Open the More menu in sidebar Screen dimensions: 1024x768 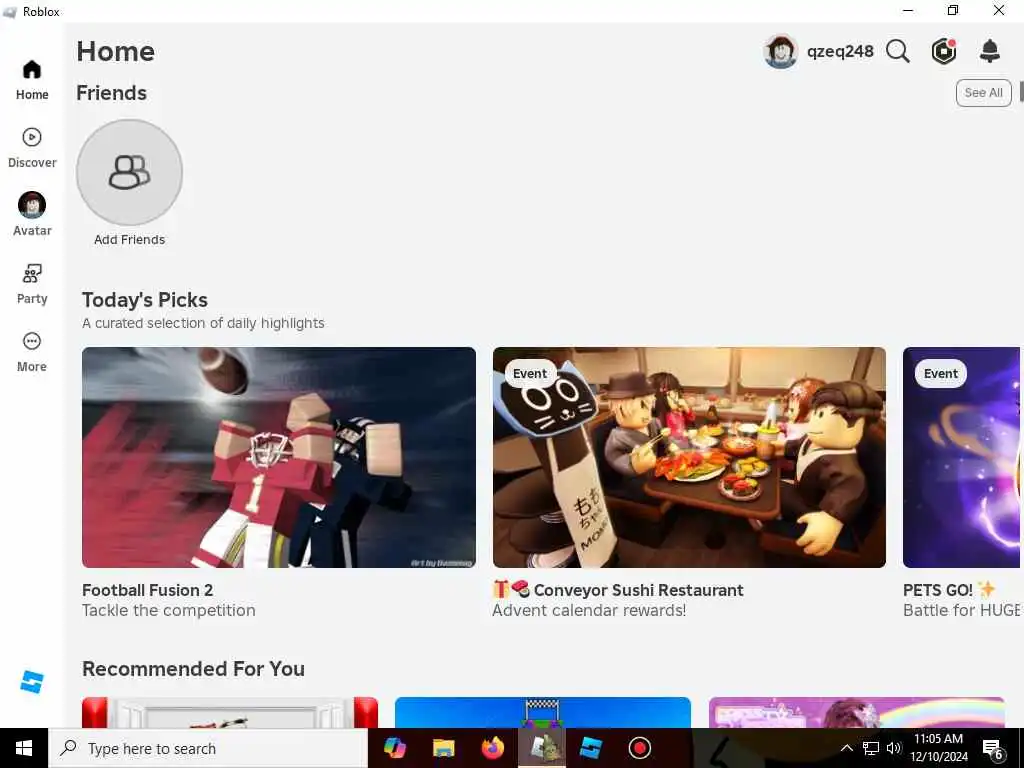click(x=31, y=352)
